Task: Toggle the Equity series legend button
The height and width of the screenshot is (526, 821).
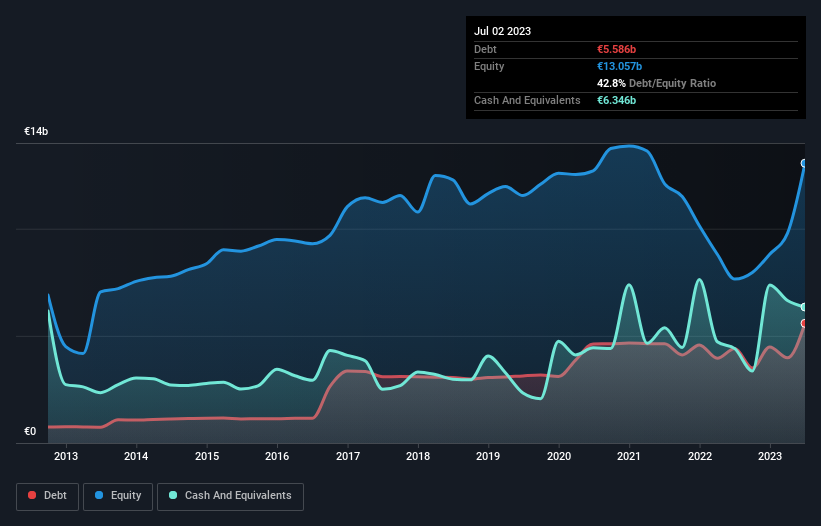Action: pyautogui.click(x=118, y=496)
